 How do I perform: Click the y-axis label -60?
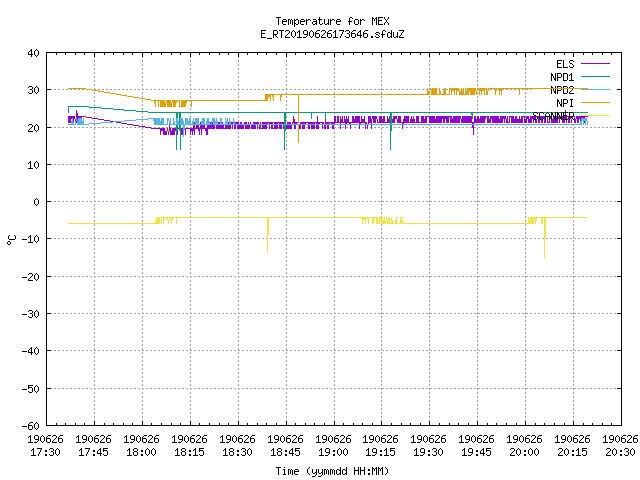point(31,426)
